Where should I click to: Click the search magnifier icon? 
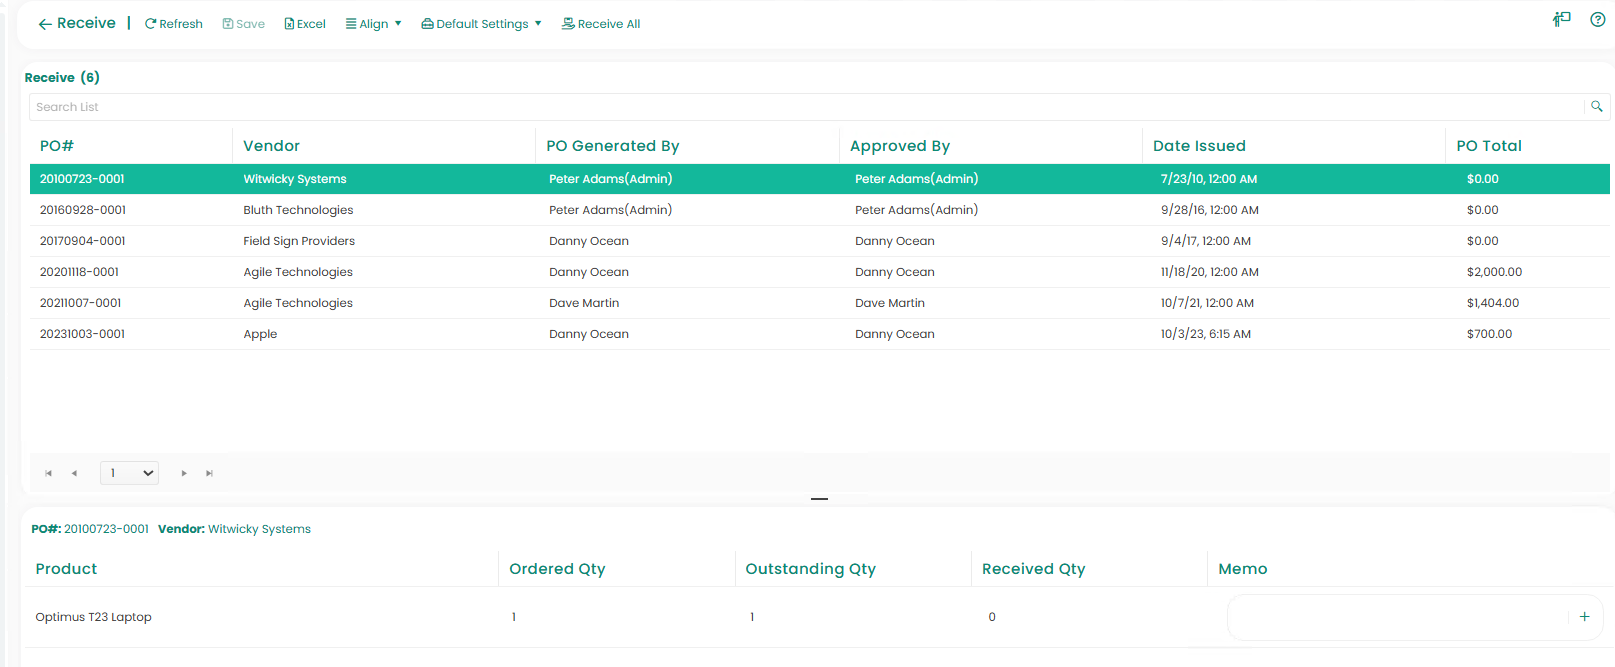pos(1596,107)
